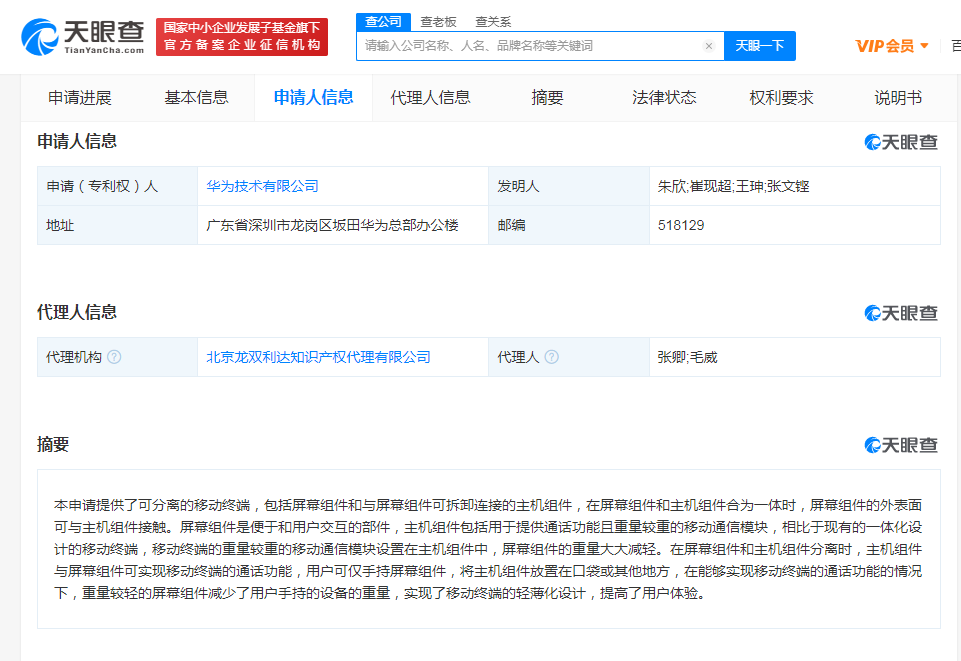Click the 天眼一下 search button
The width and height of the screenshot is (961, 661).
tap(759, 46)
